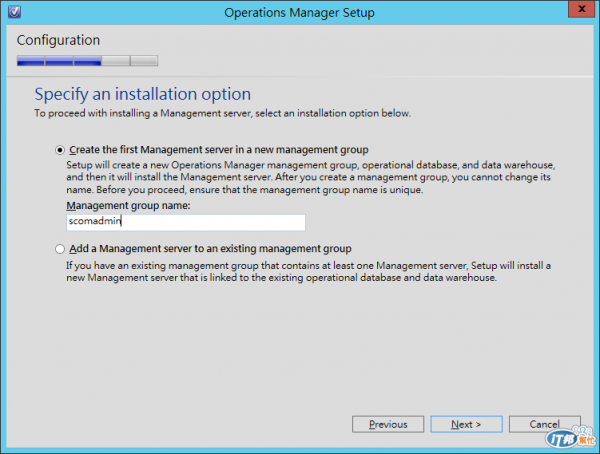The height and width of the screenshot is (454, 600).
Task: Click the 'Configuration' section title
Action: (x=58, y=40)
